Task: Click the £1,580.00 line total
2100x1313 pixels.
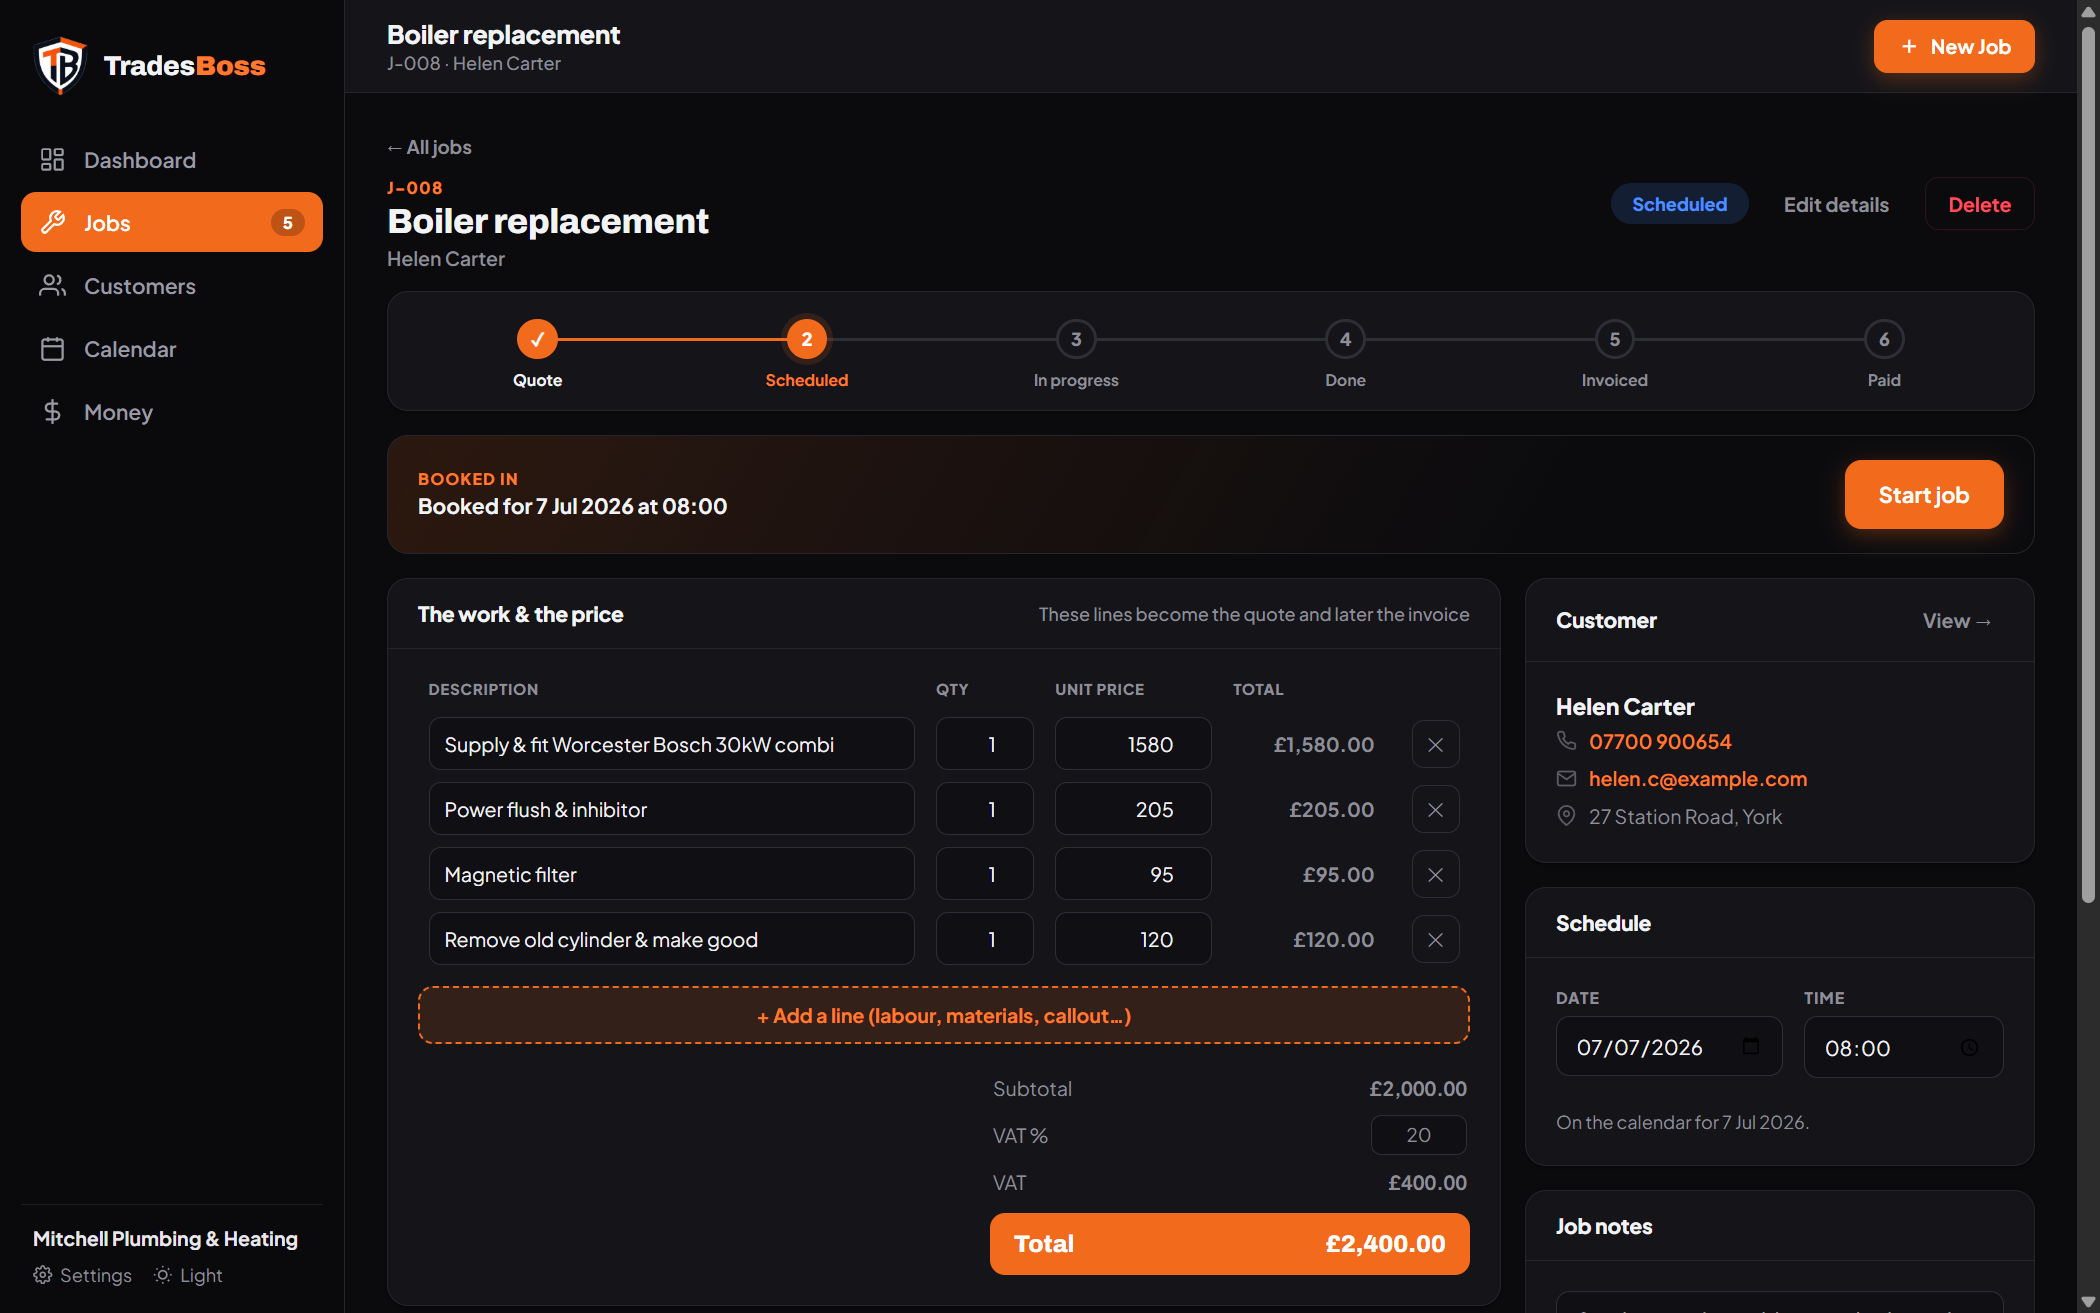Action: 1323,744
